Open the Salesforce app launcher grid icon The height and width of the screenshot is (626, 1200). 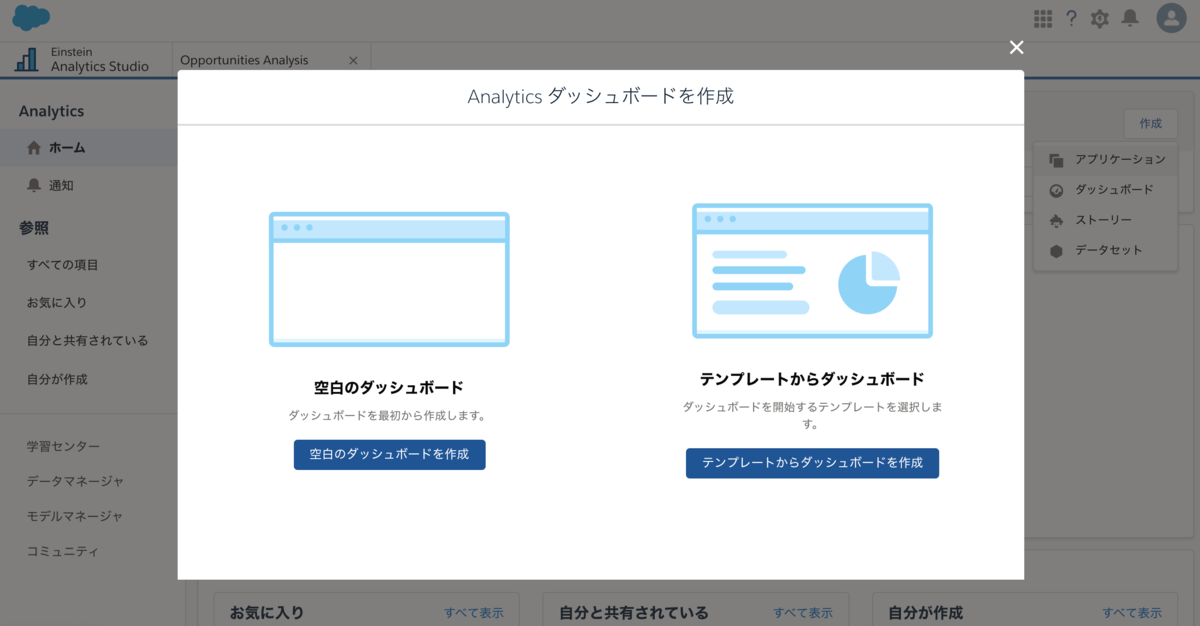(x=1041, y=18)
